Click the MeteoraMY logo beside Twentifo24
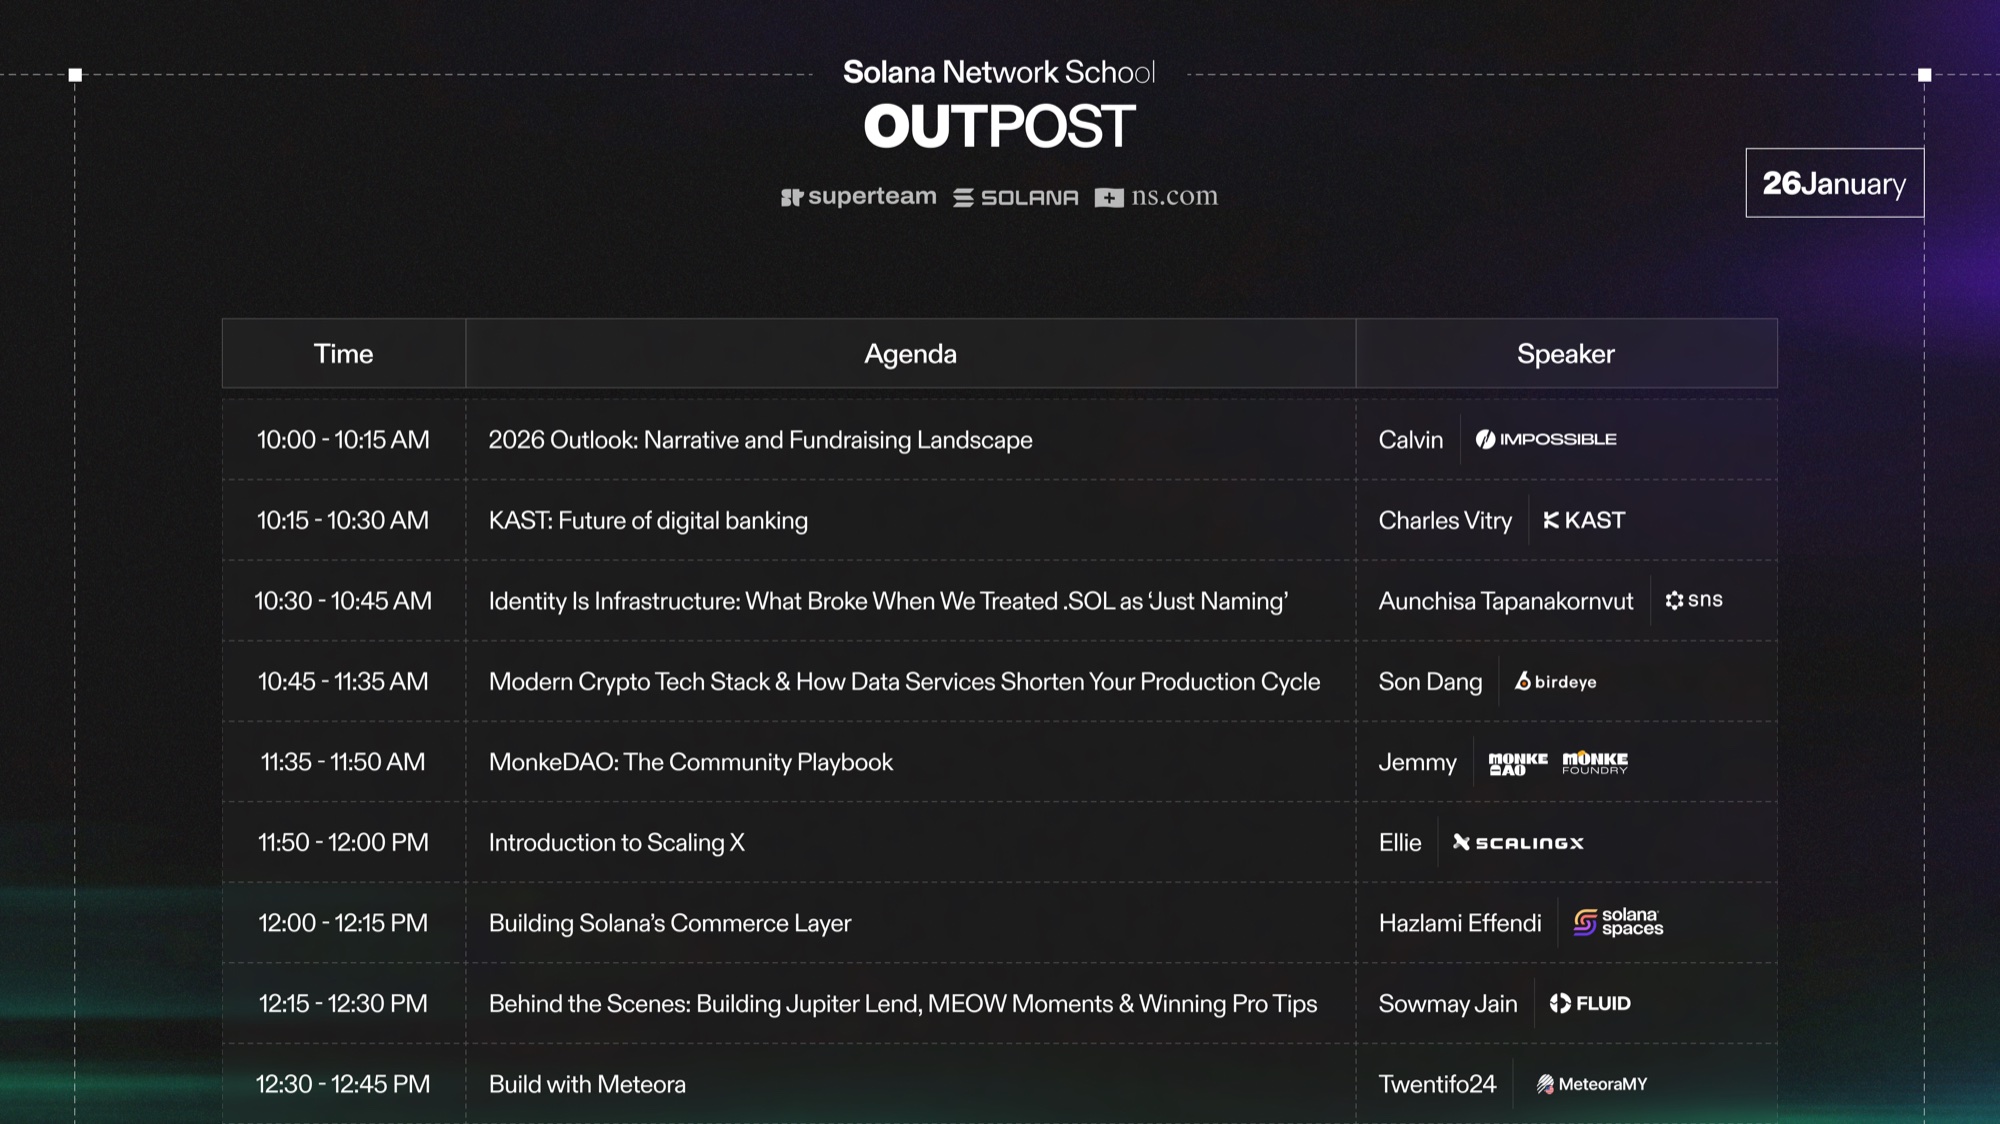This screenshot has height=1124, width=2000. click(1592, 1084)
